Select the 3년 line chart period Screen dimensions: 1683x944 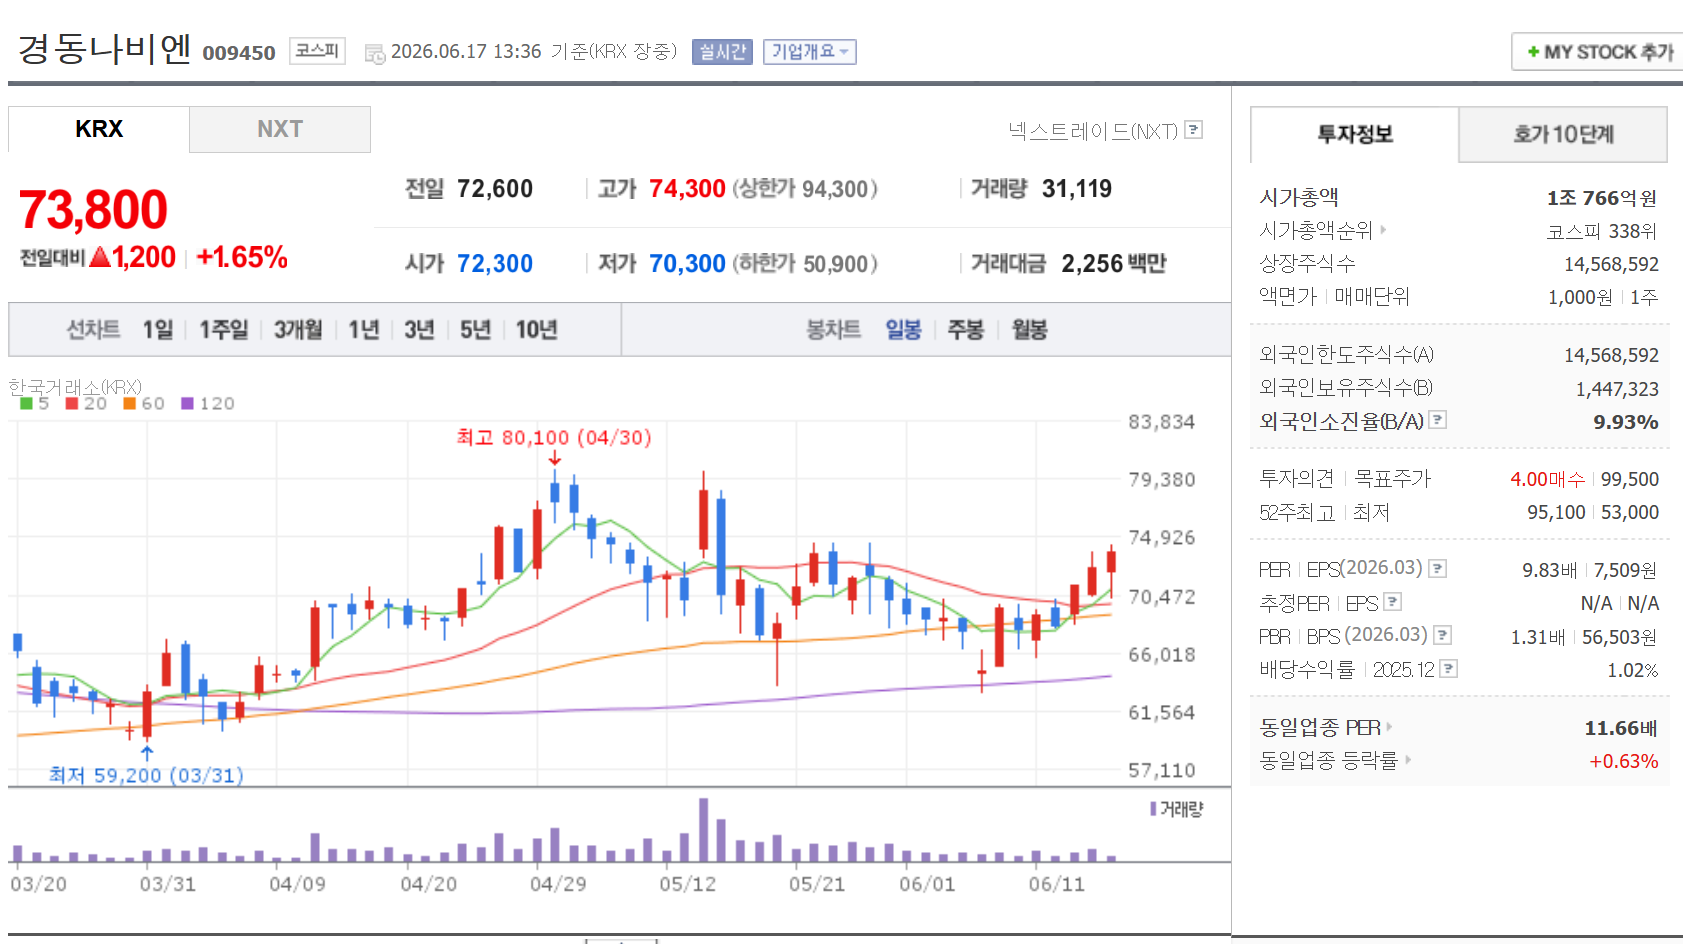[420, 329]
